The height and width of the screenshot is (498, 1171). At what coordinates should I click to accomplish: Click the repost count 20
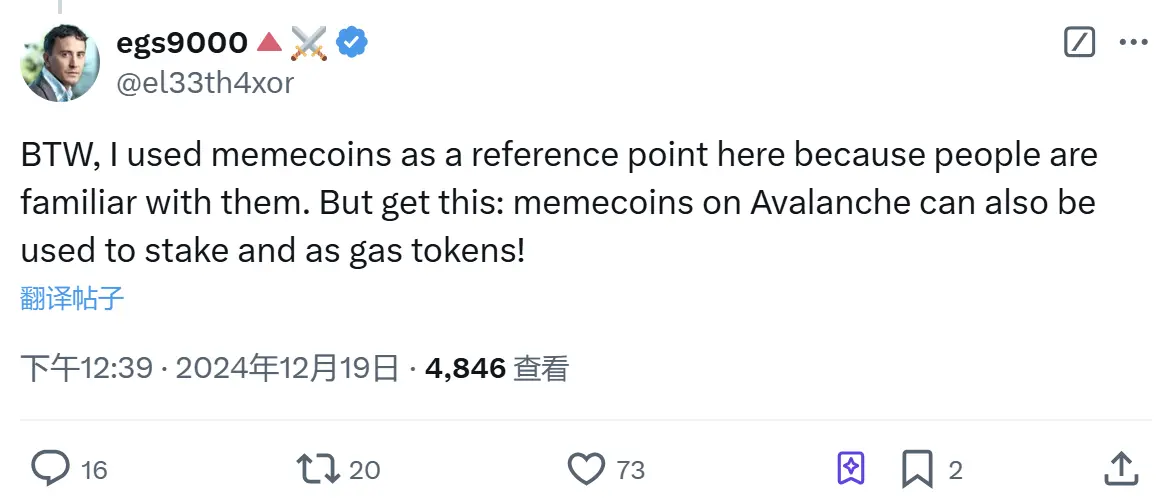coord(365,469)
